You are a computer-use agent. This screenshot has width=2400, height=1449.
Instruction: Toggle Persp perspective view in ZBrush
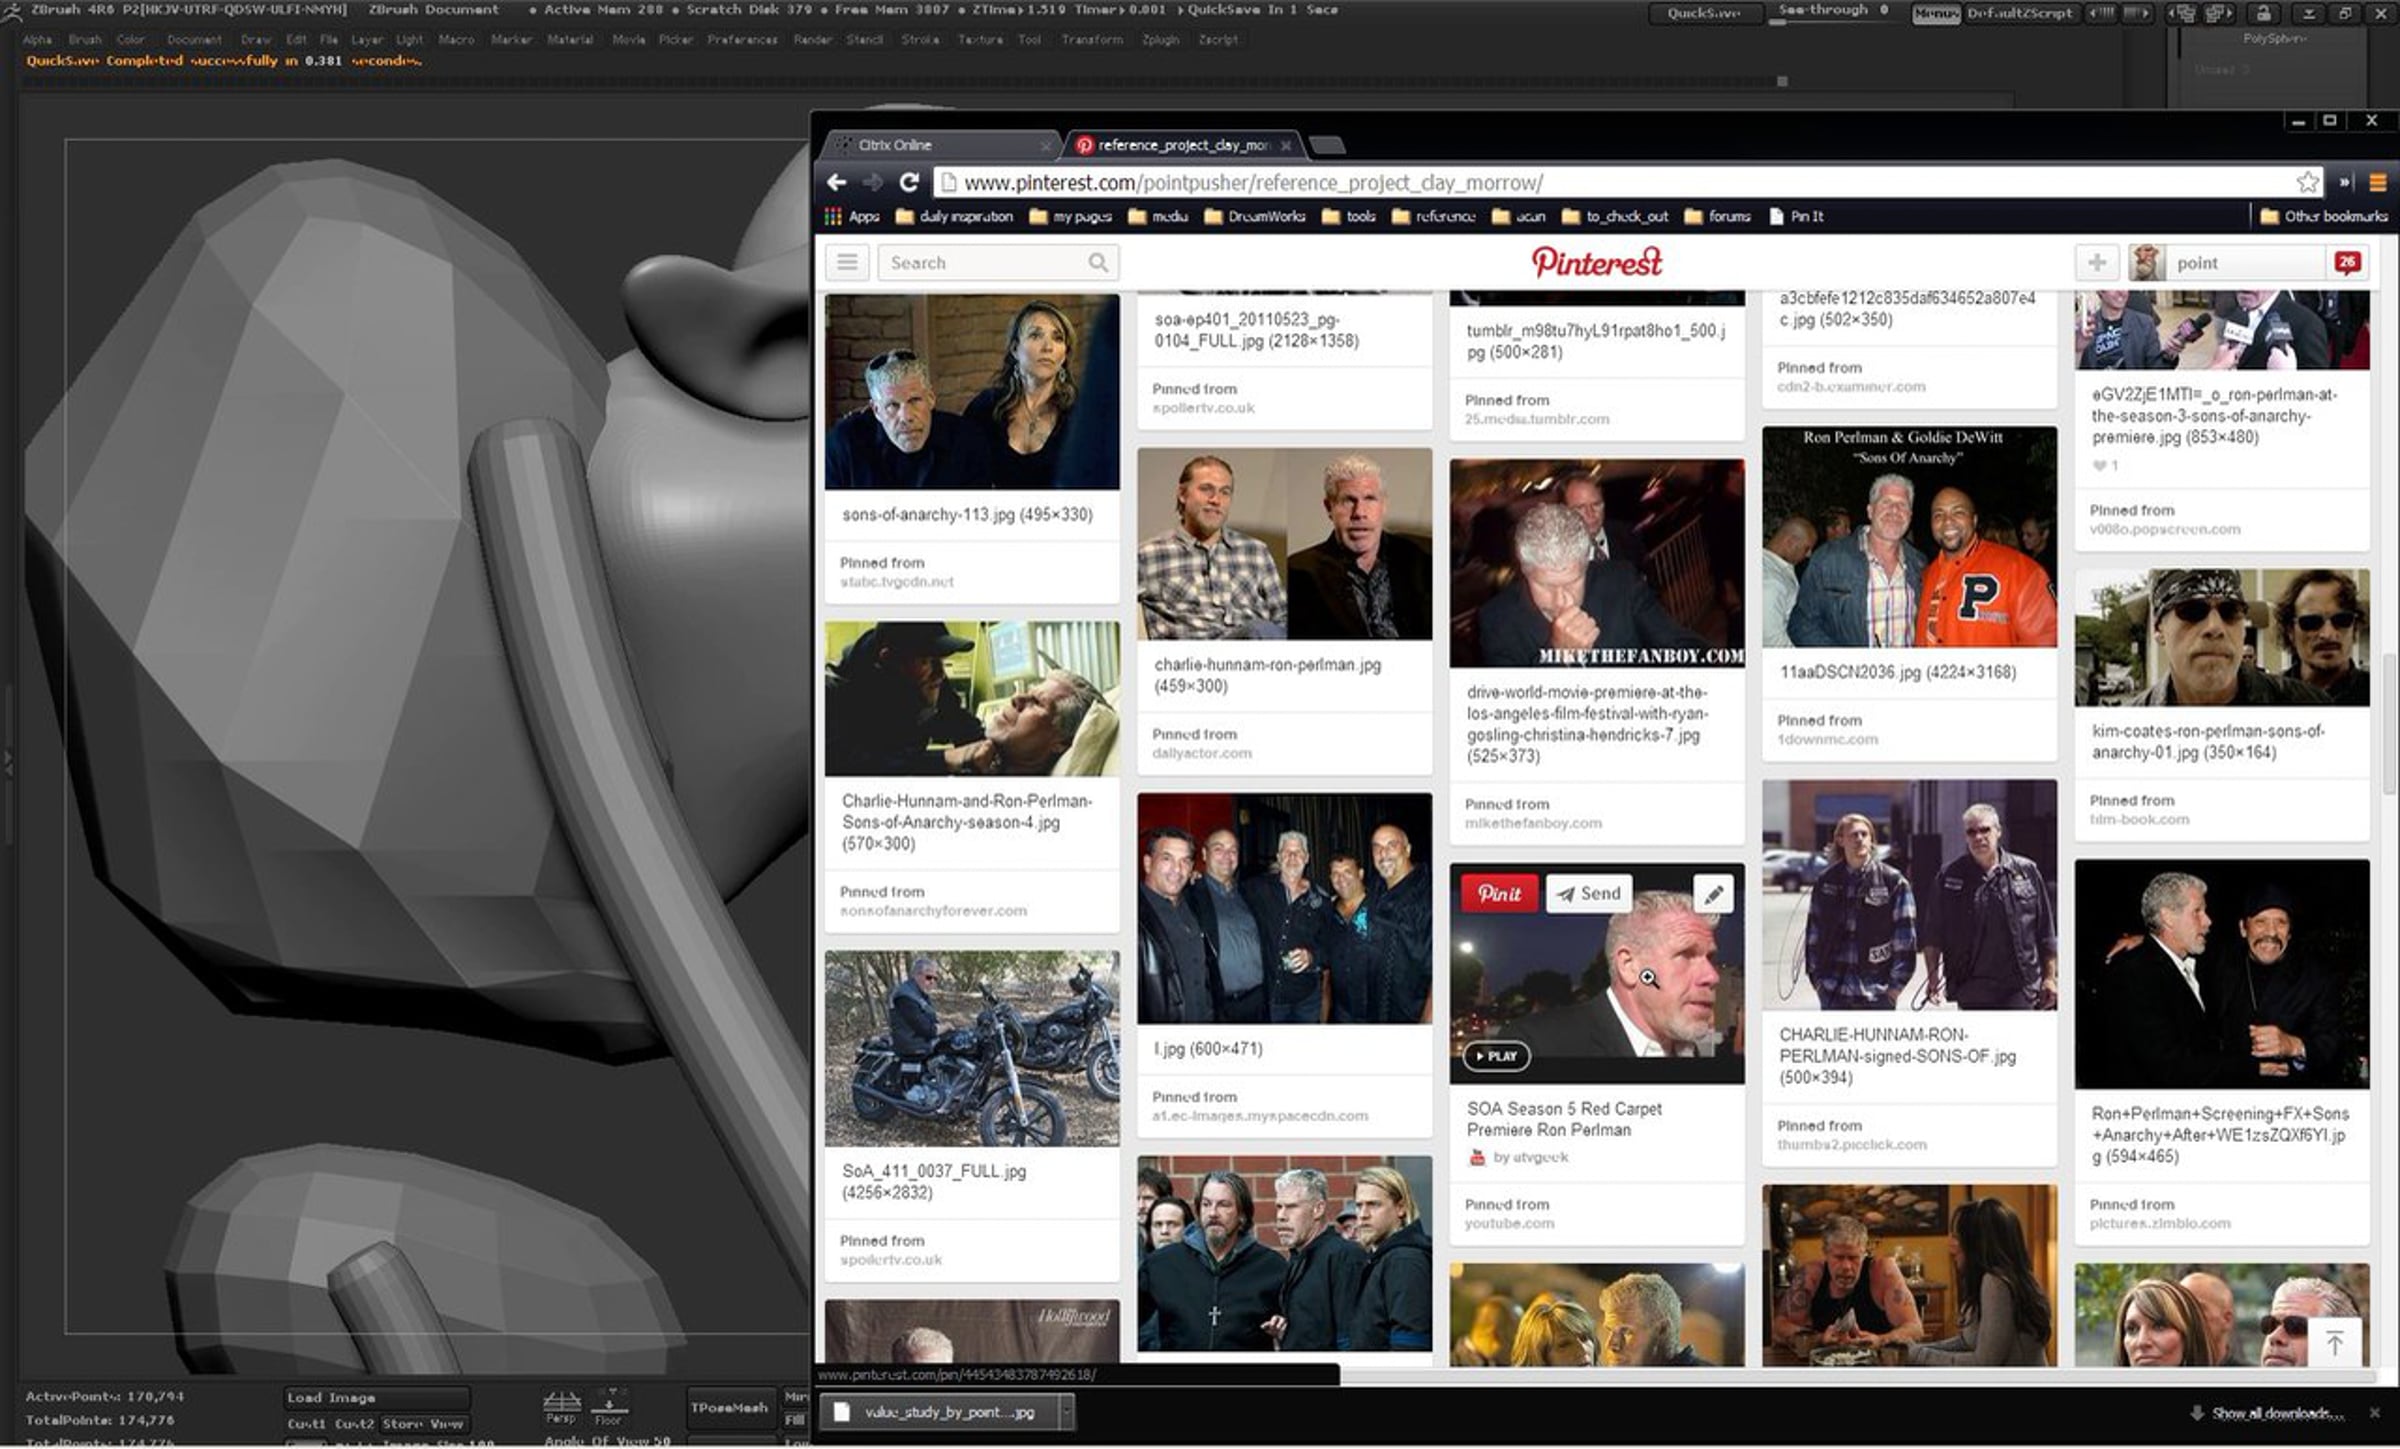[x=561, y=1408]
